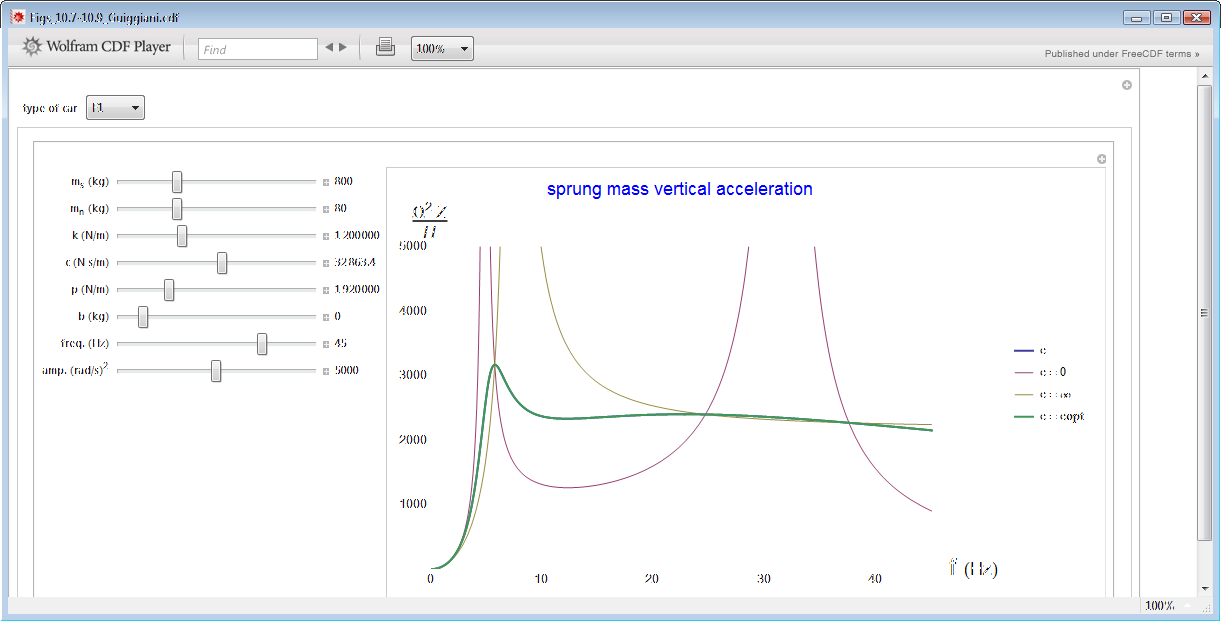This screenshot has height=622, width=1221.
Task: Click the ms value 800
Action: pyautogui.click(x=343, y=181)
